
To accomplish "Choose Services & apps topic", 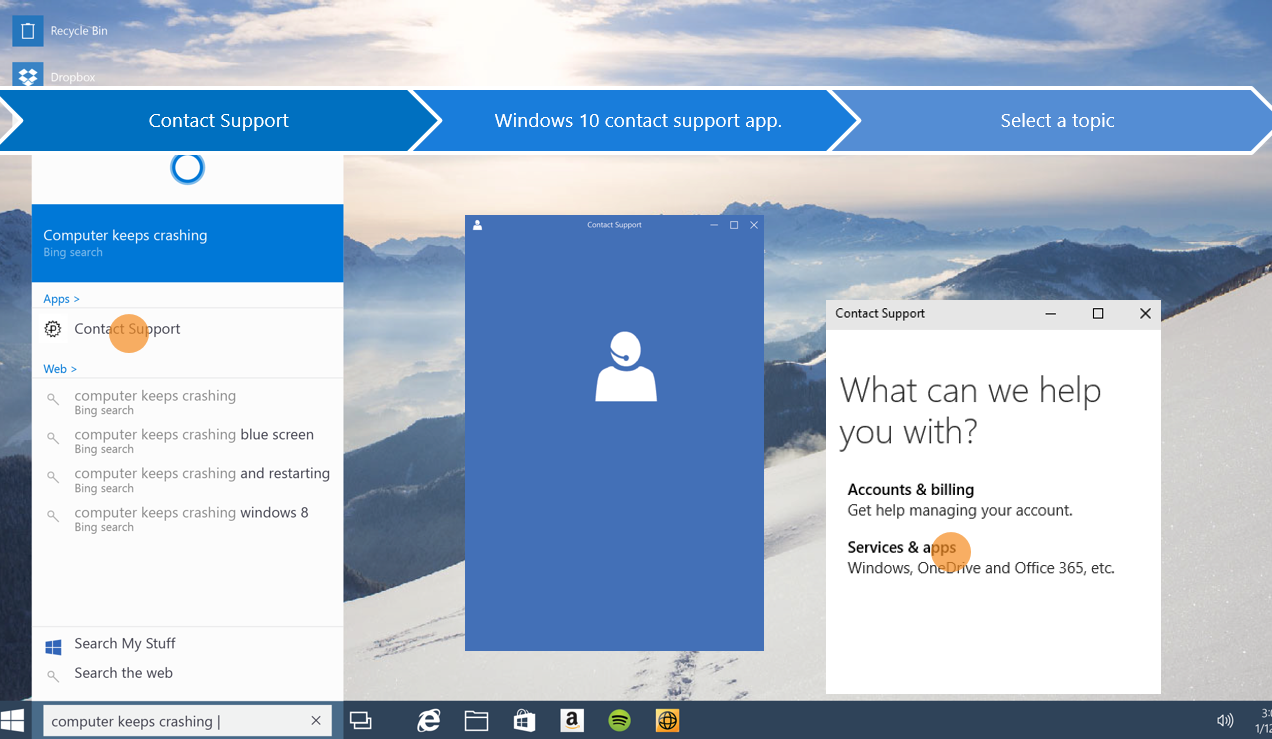I will 901,548.
